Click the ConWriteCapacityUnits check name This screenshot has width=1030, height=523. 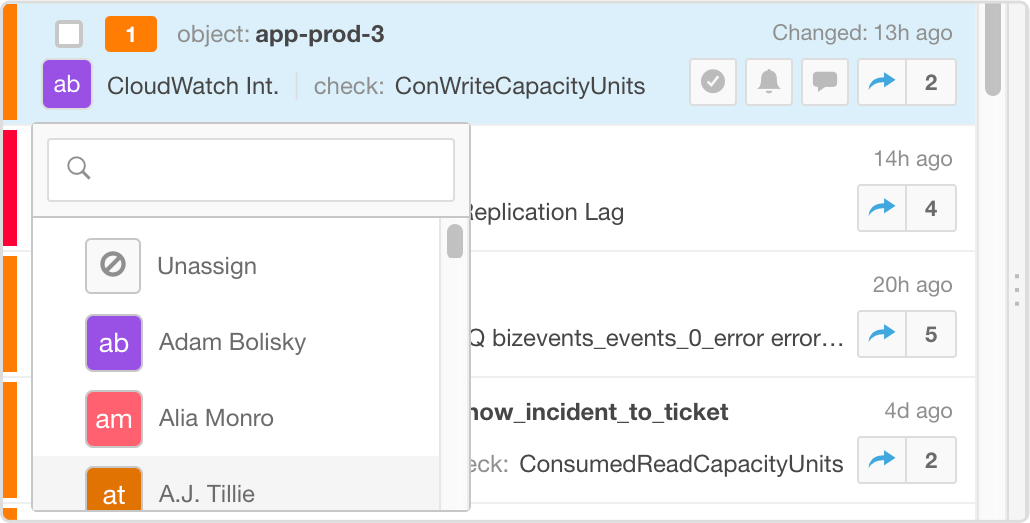[520, 85]
